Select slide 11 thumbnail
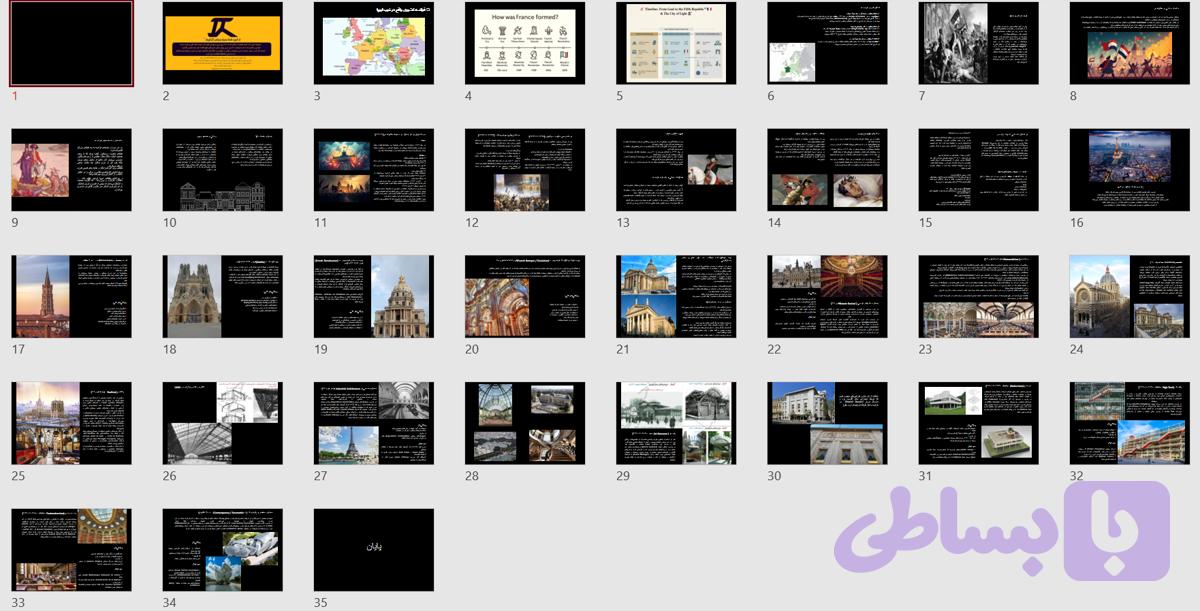Viewport: 1200px width, 611px height. tap(374, 170)
